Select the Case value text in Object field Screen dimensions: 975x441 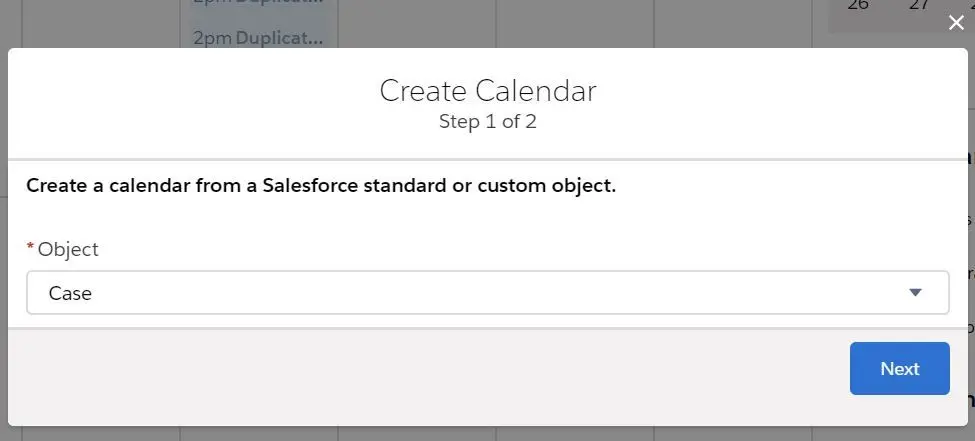click(x=70, y=293)
